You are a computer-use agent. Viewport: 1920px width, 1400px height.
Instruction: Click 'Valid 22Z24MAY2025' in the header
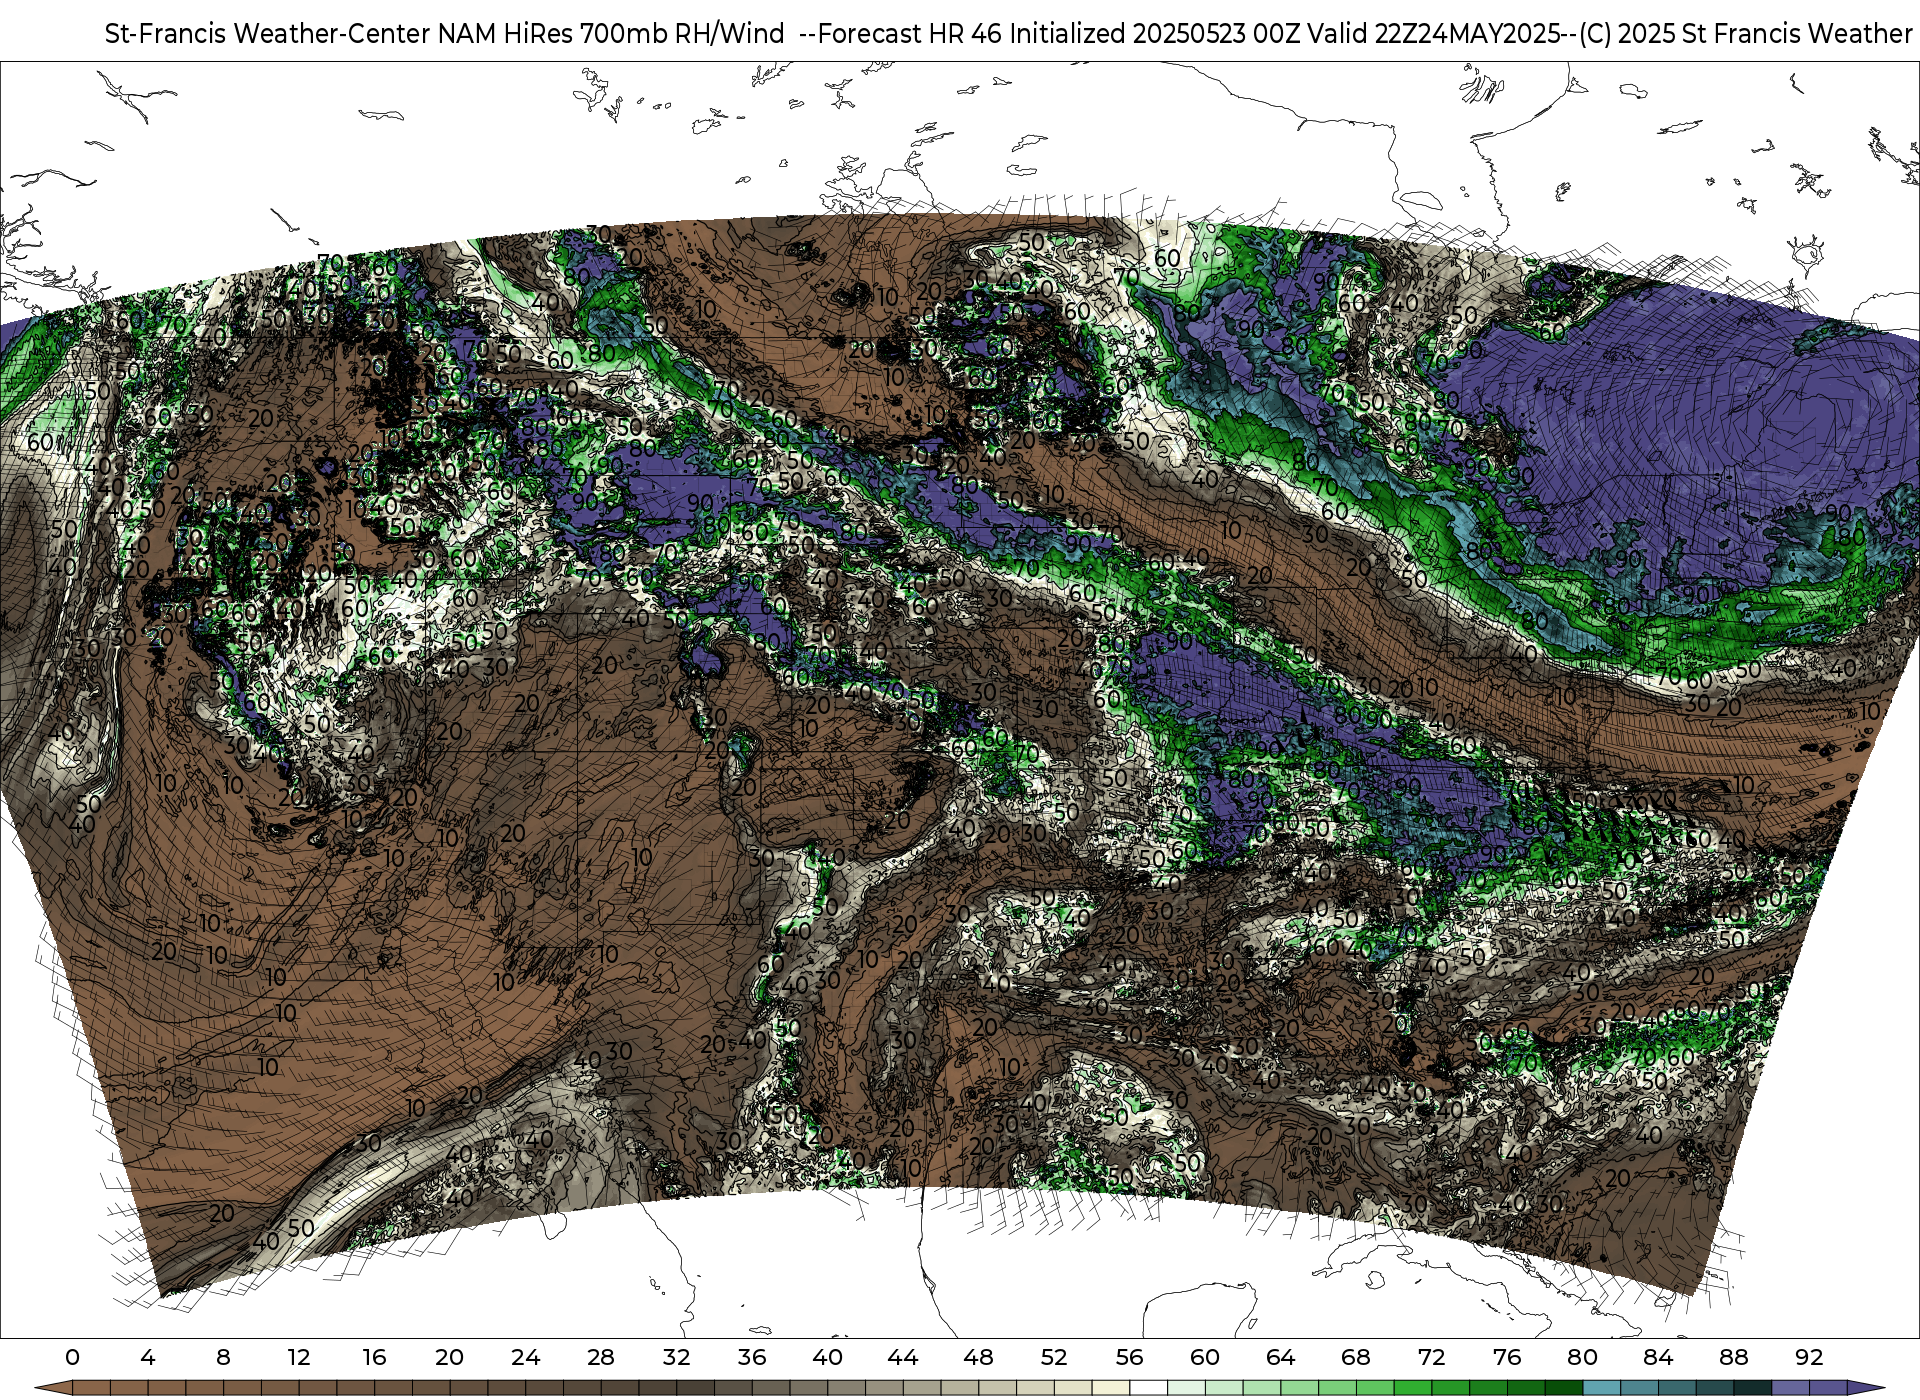tap(1435, 34)
